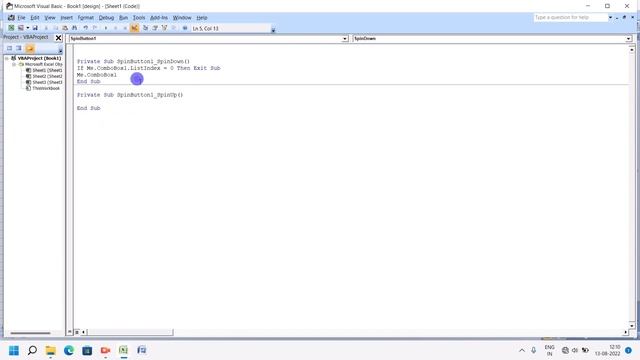The width and height of the screenshot is (640, 360).
Task: Click View Object icon in Project pane
Action: click(x=19, y=48)
